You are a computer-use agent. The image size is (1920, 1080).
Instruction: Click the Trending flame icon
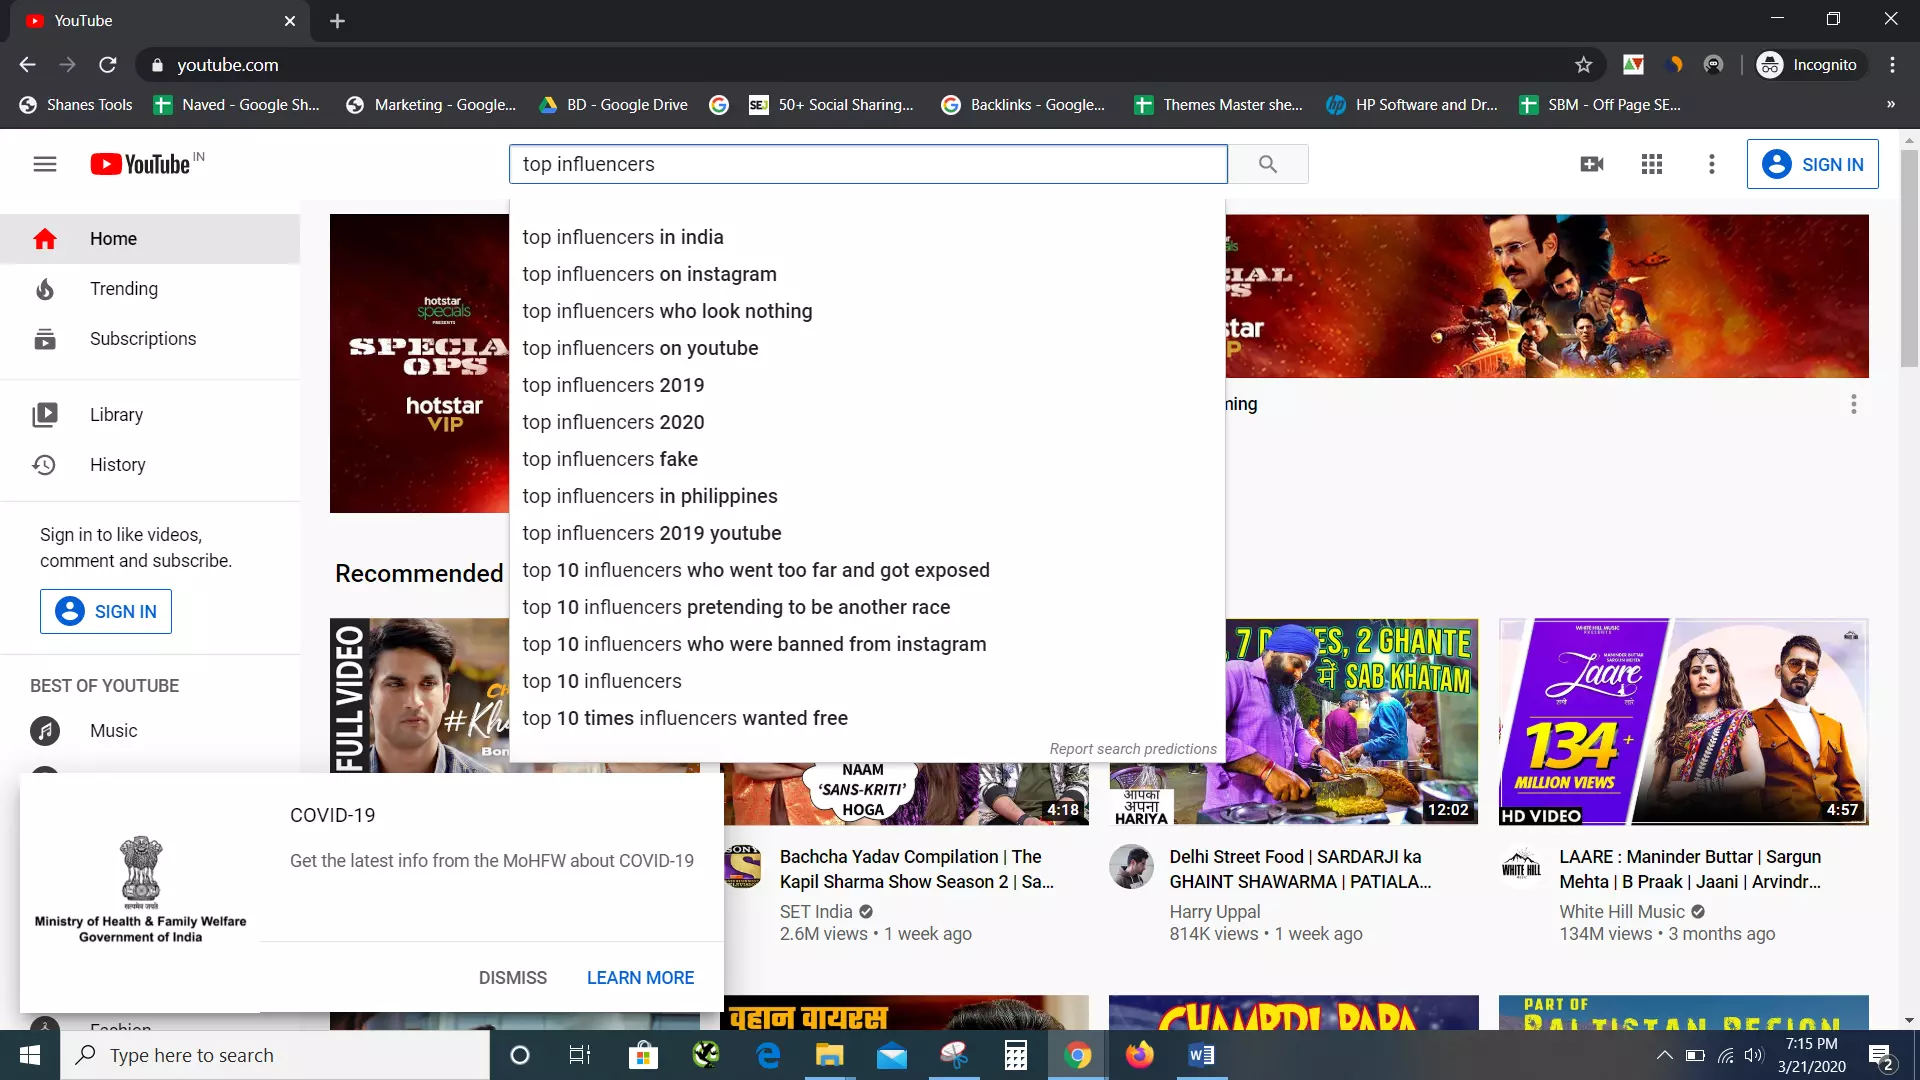45,289
